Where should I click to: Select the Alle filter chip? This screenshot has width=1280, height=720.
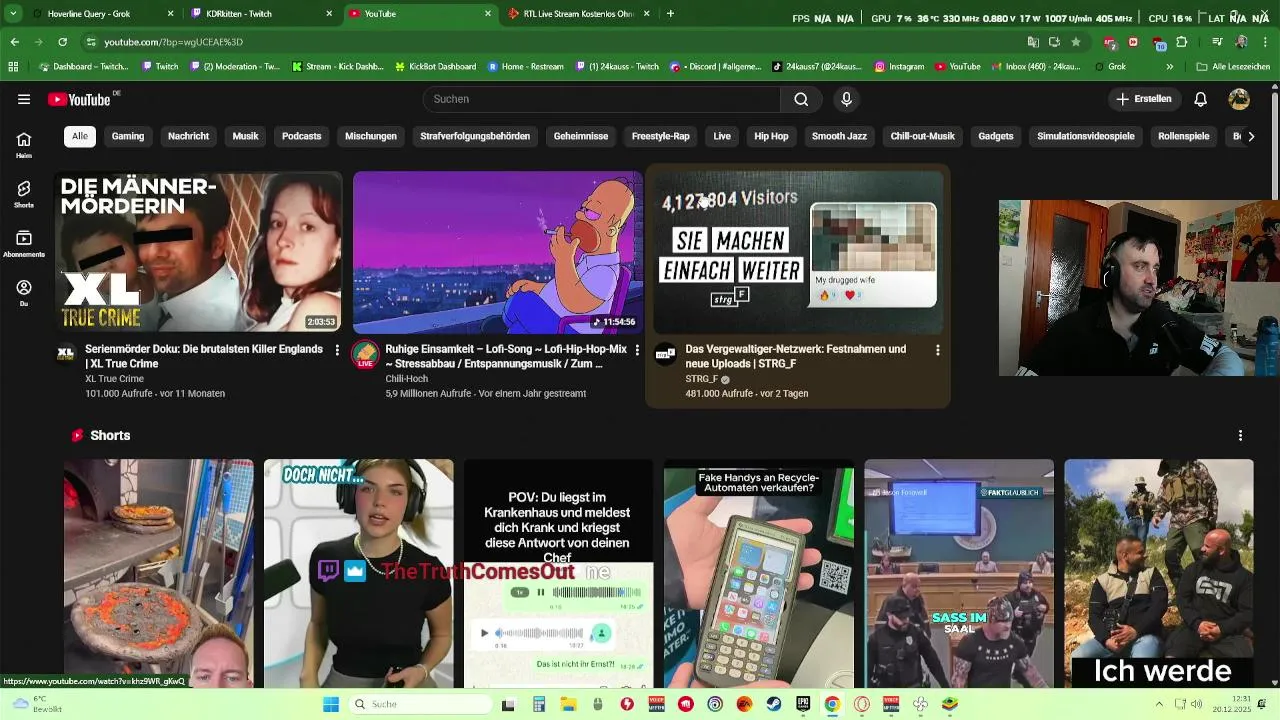[80, 136]
